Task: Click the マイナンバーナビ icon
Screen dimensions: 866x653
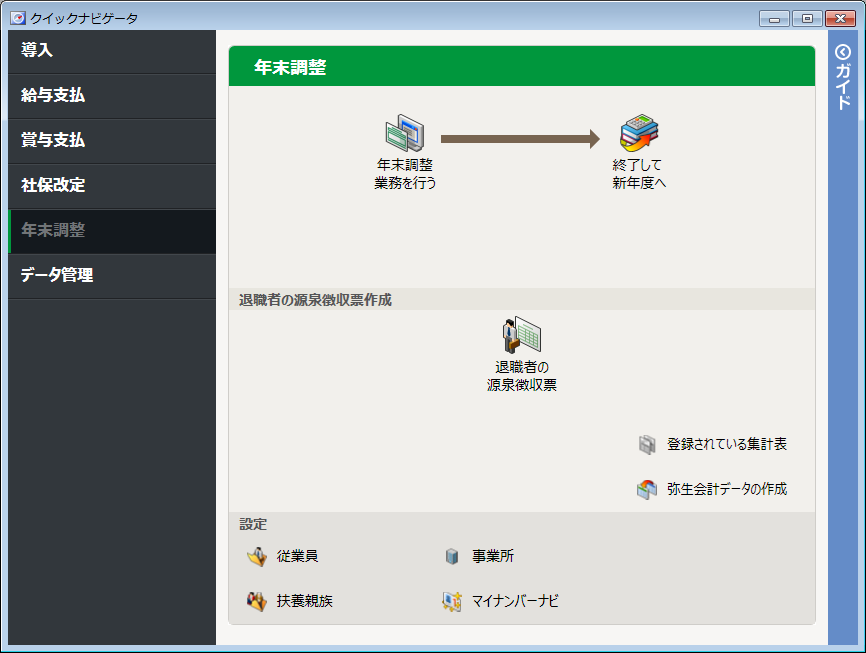Action: pyautogui.click(x=452, y=601)
